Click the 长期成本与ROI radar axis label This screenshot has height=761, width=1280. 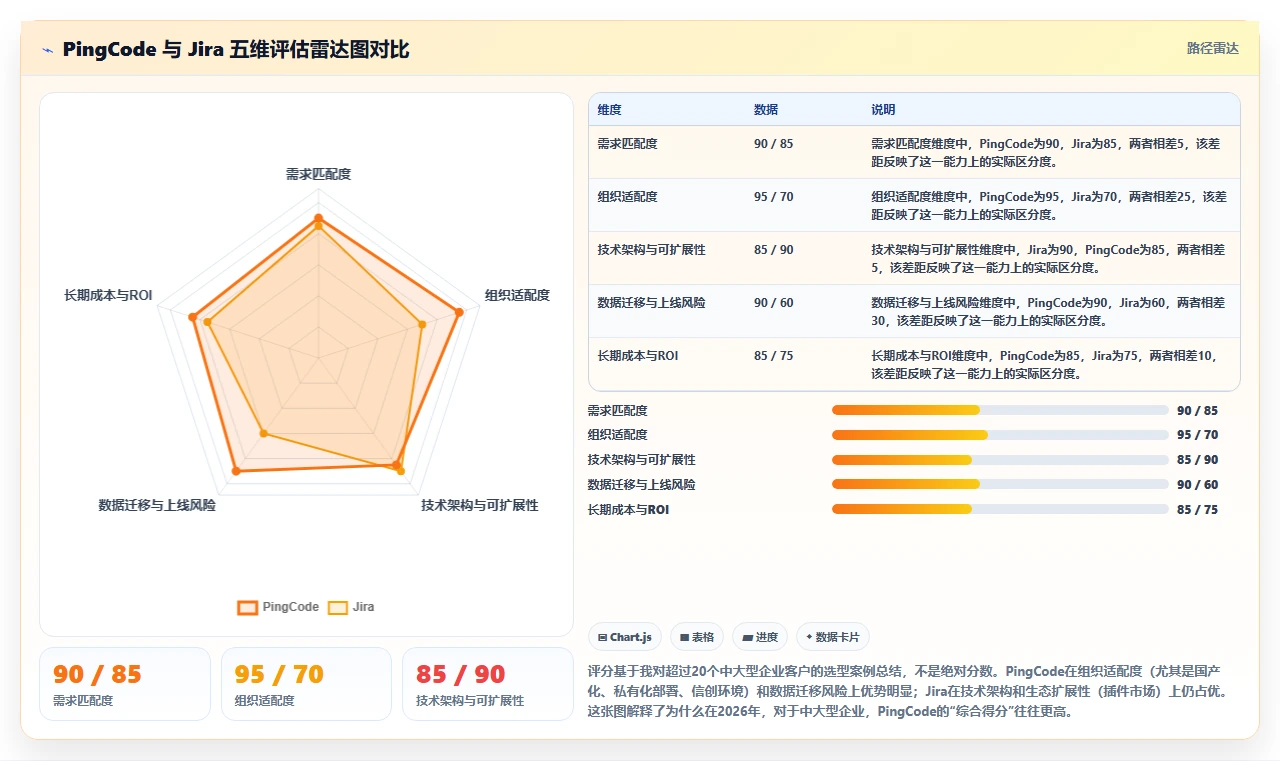[x=108, y=295]
